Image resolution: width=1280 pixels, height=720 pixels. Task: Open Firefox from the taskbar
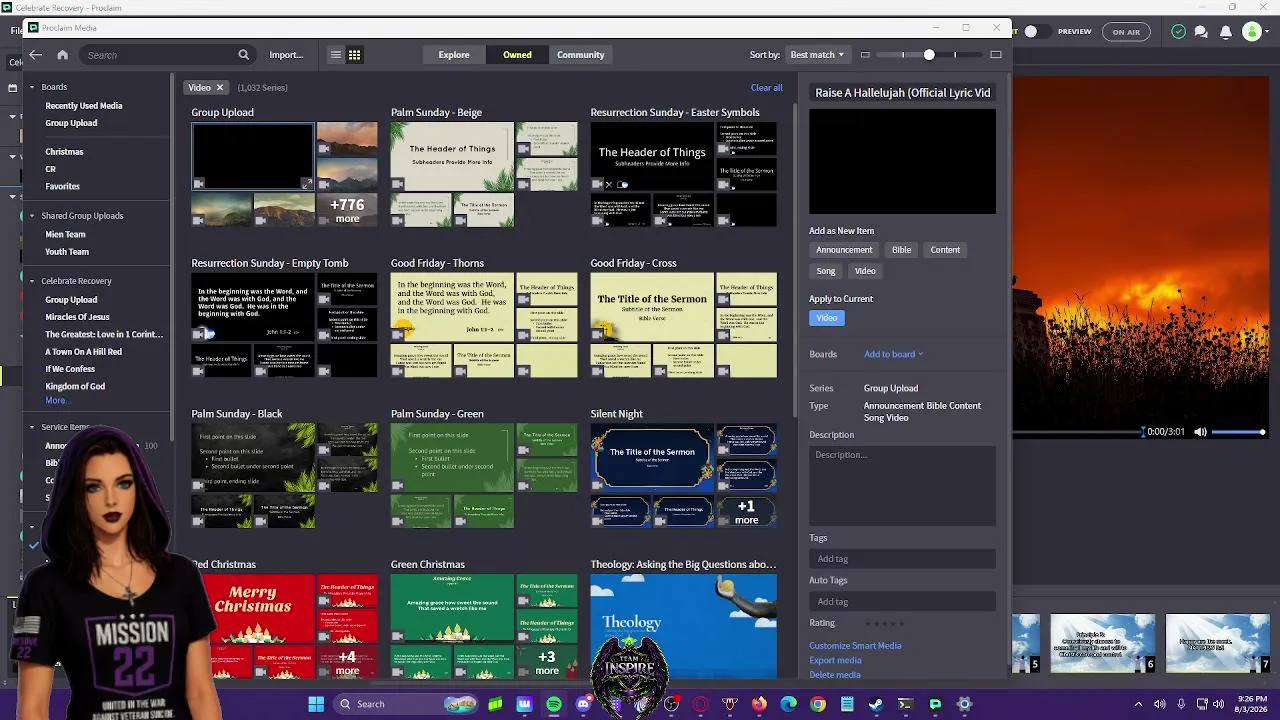point(759,704)
